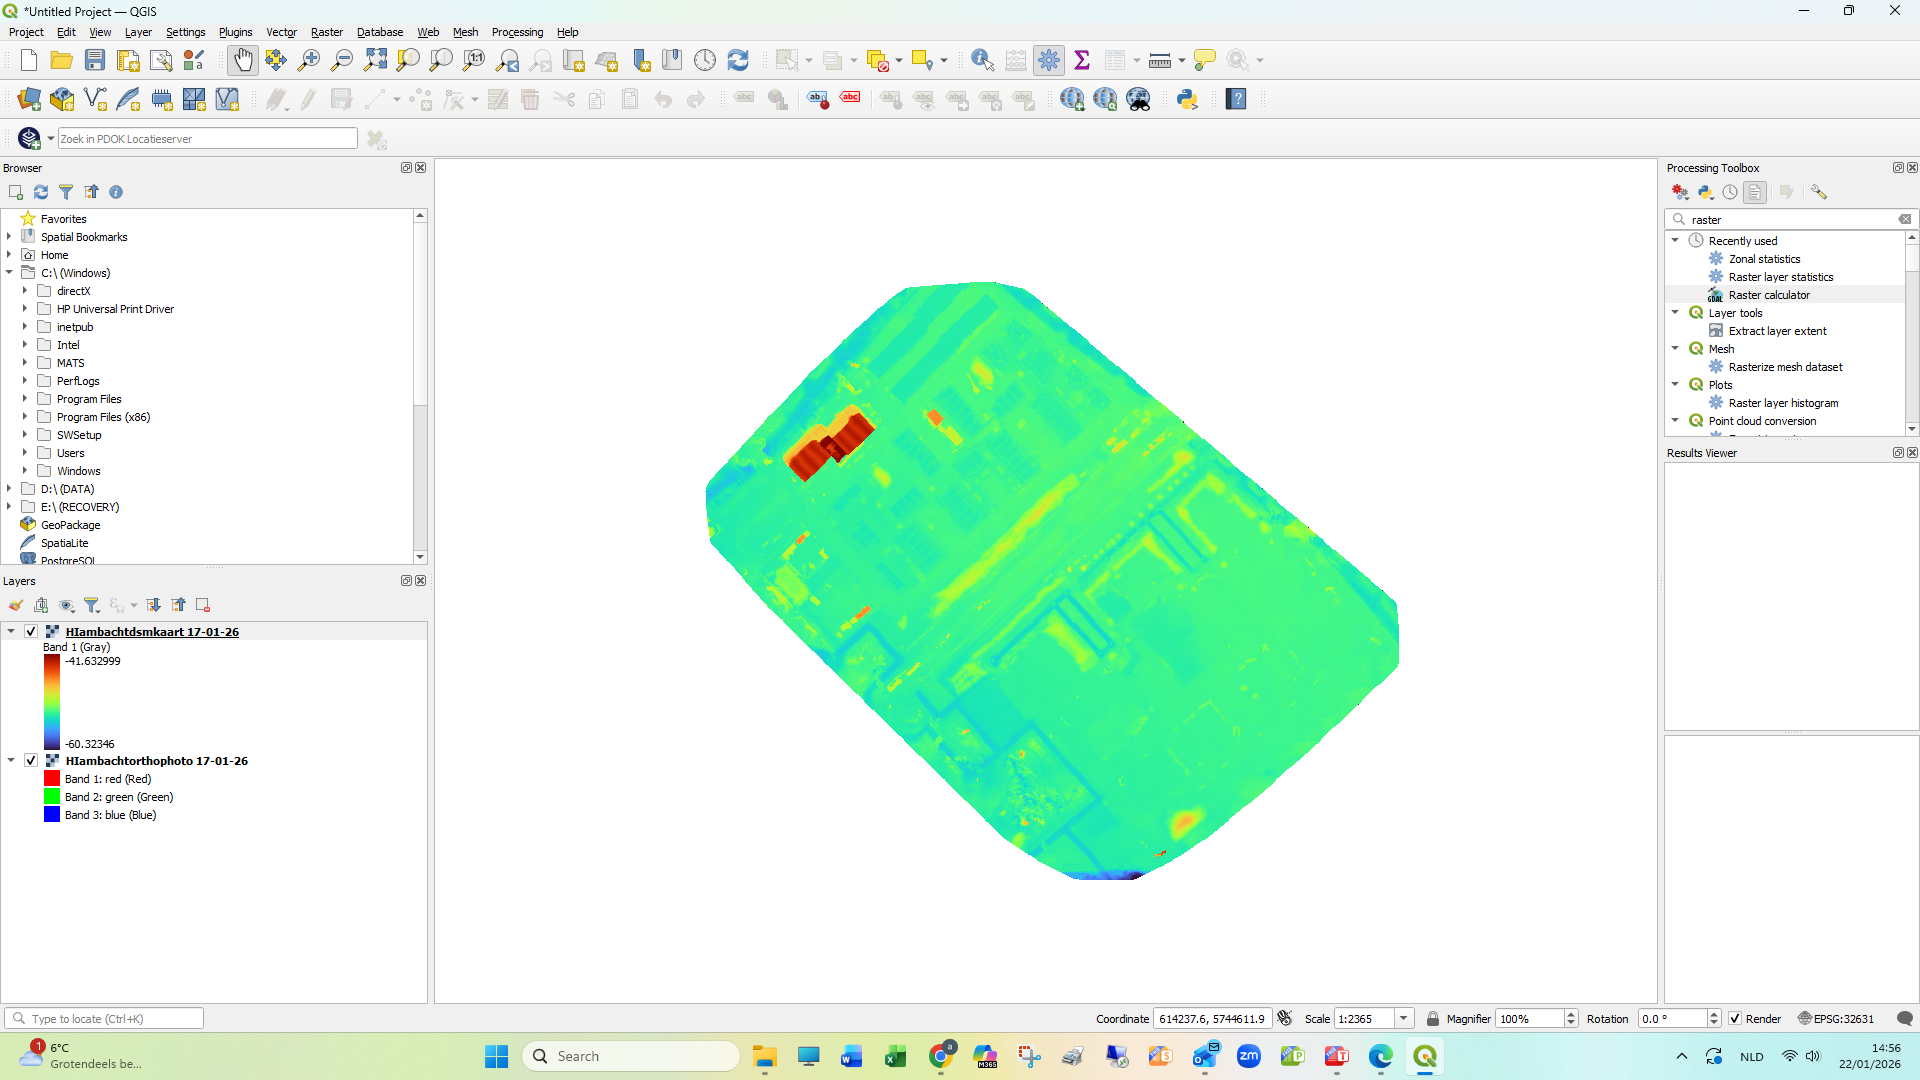Open the Scale dropdown in status bar
The image size is (1920, 1080).
[1404, 1019]
